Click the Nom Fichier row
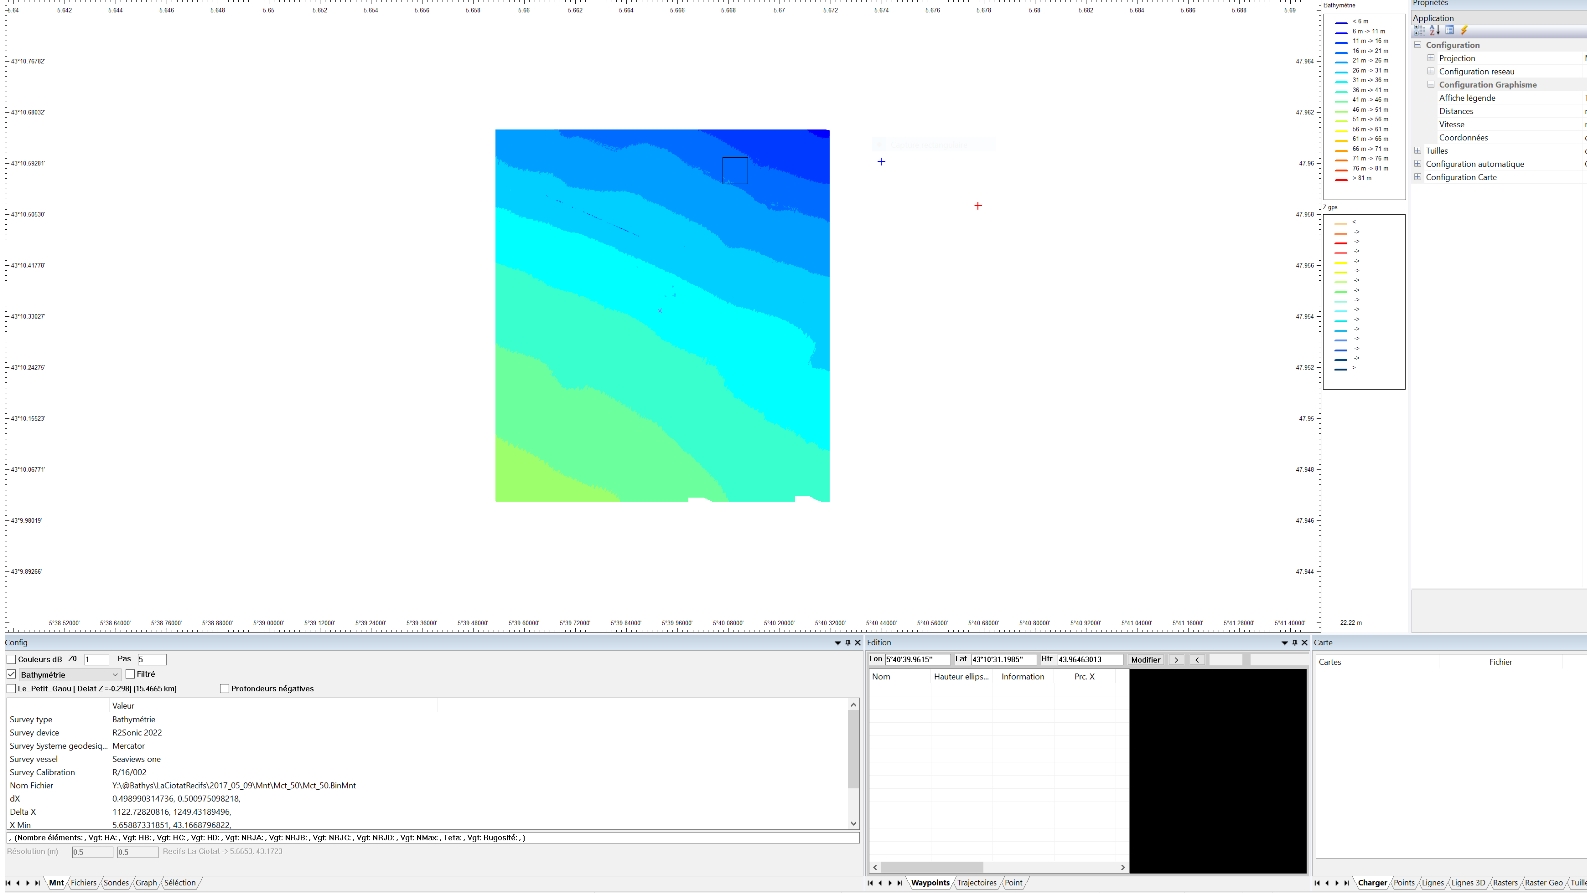This screenshot has width=1587, height=893. pos(427,786)
